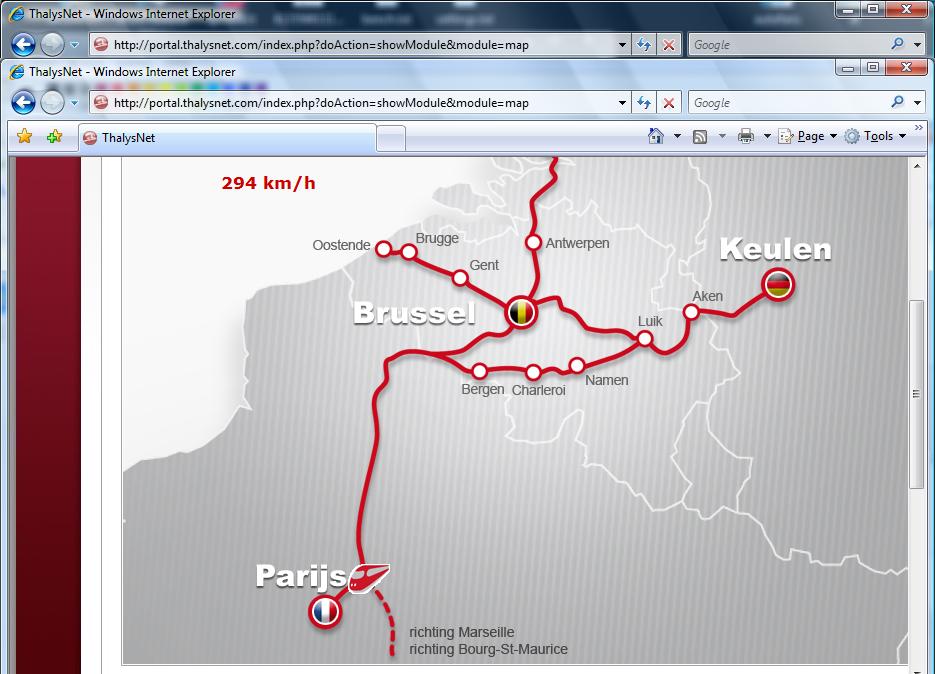Expand the Home button dropdown arrow

click(x=677, y=136)
